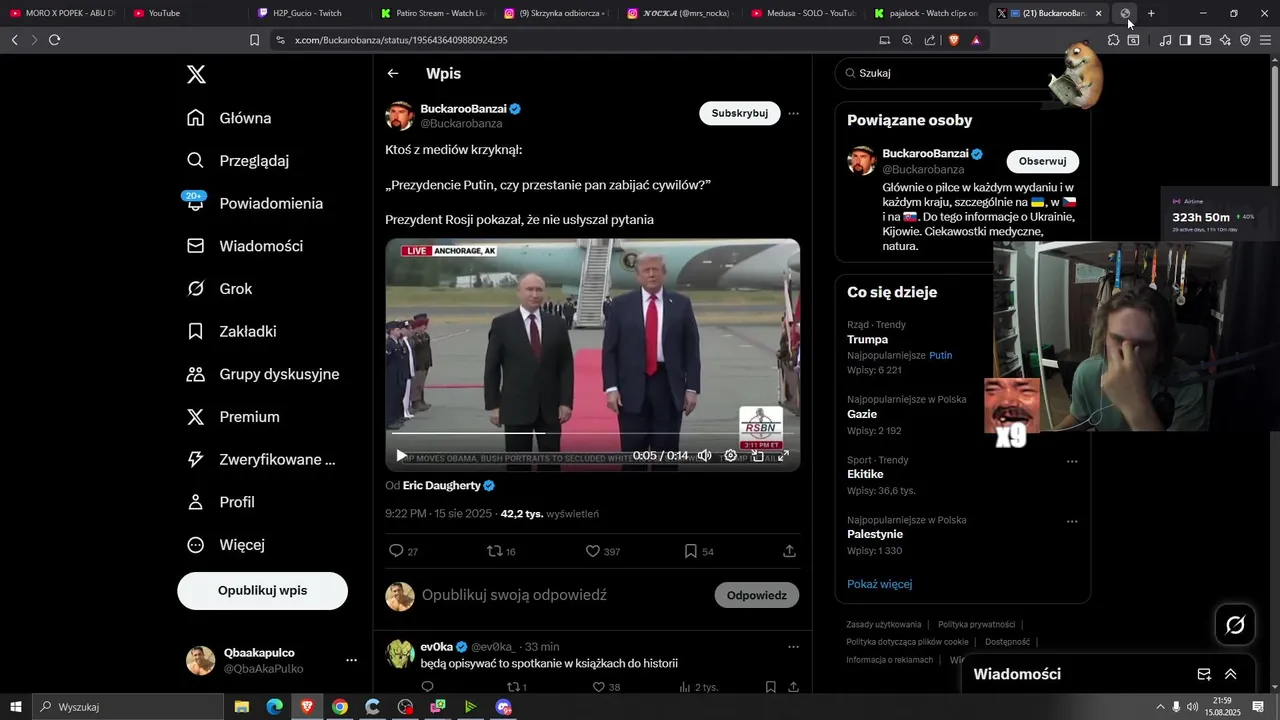
Task: Expand video to fullscreen
Action: click(783, 456)
